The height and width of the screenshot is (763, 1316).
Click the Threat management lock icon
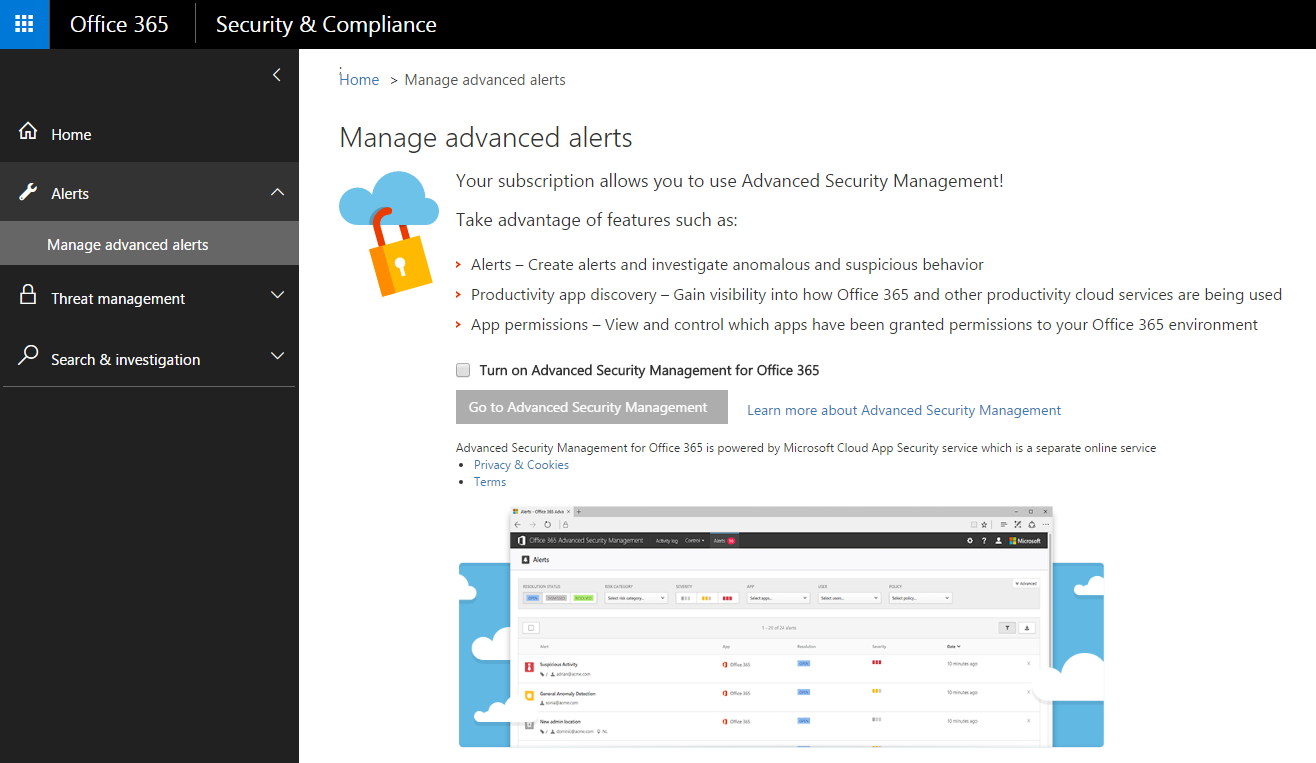pyautogui.click(x=28, y=294)
